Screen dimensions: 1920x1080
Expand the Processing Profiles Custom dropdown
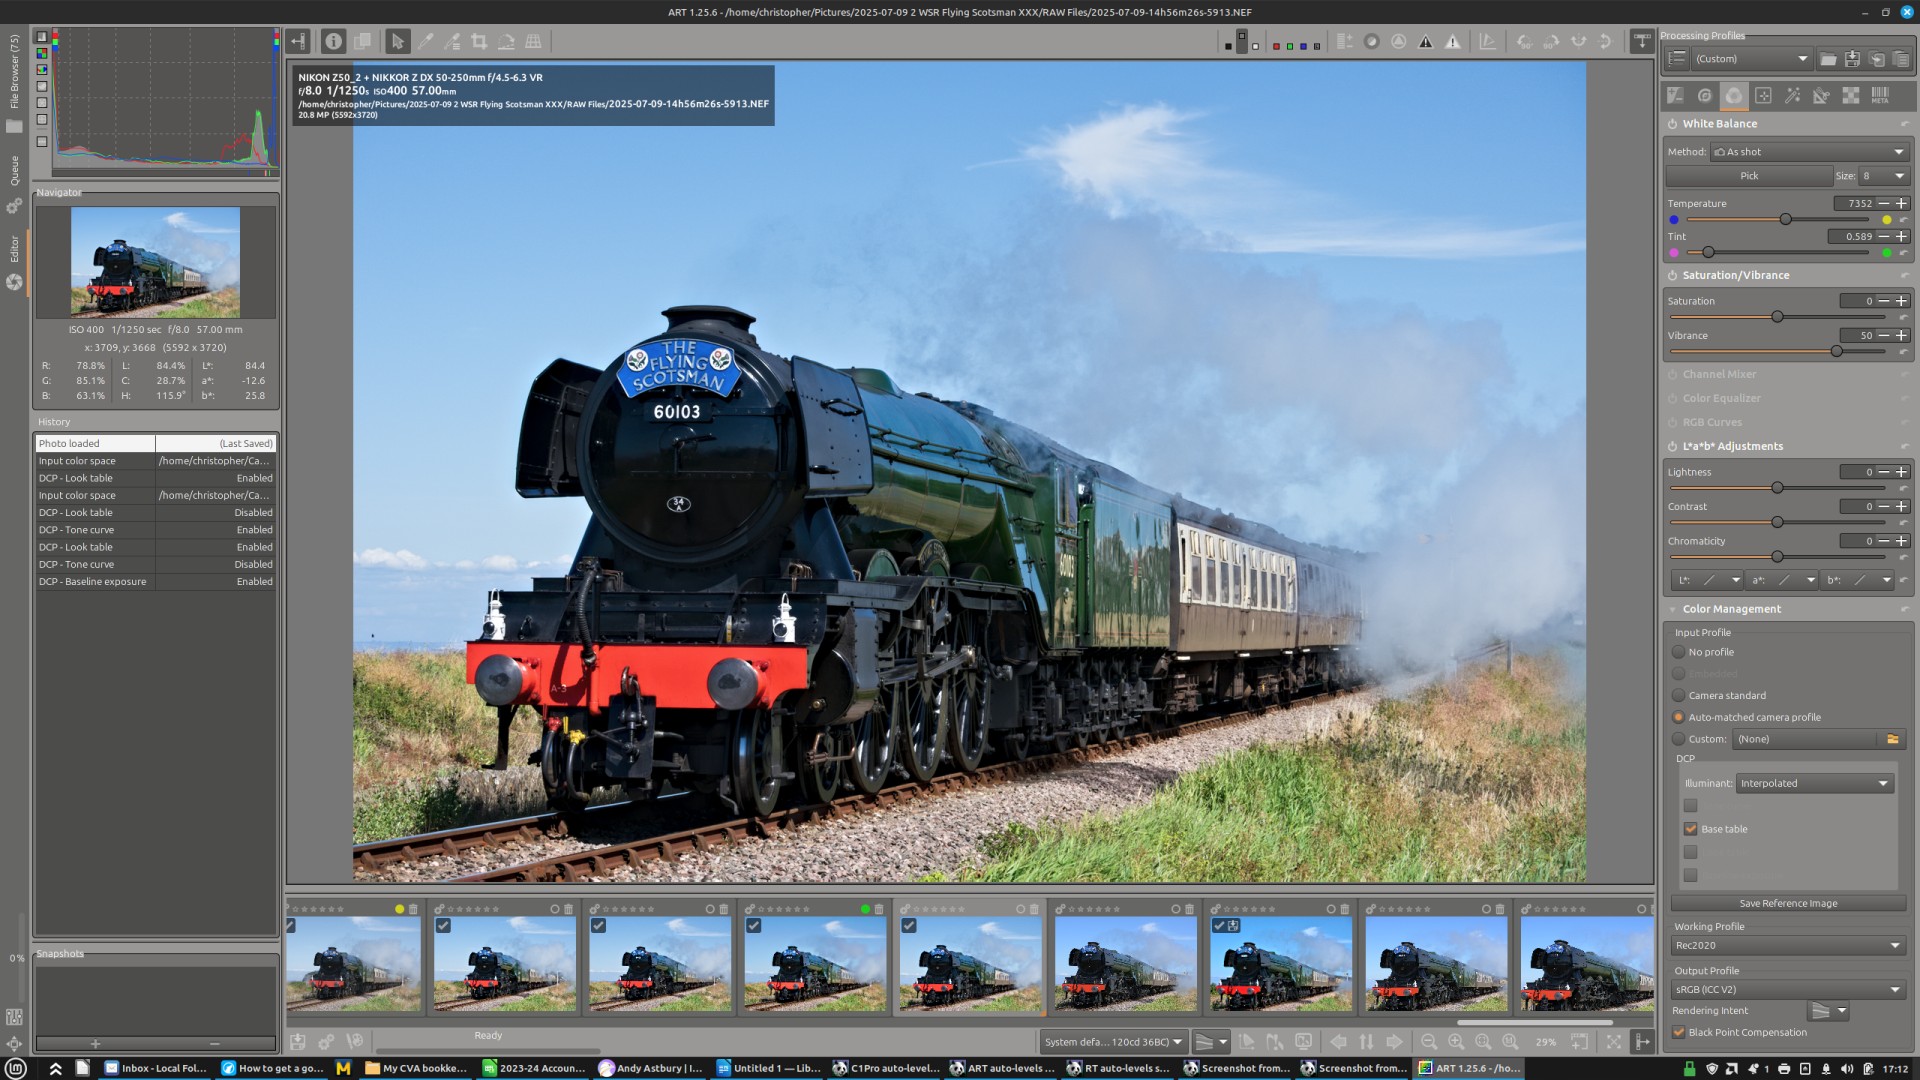tap(1752, 59)
